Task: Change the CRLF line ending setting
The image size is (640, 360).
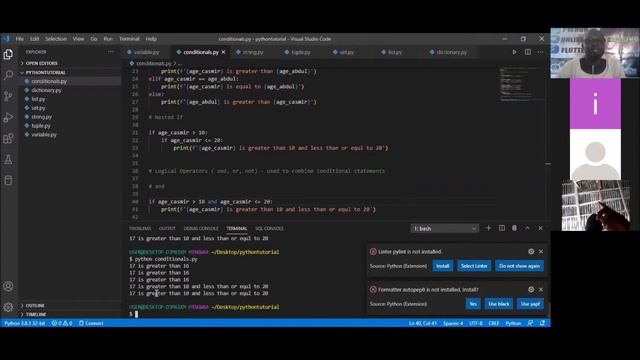Action: 493,323
